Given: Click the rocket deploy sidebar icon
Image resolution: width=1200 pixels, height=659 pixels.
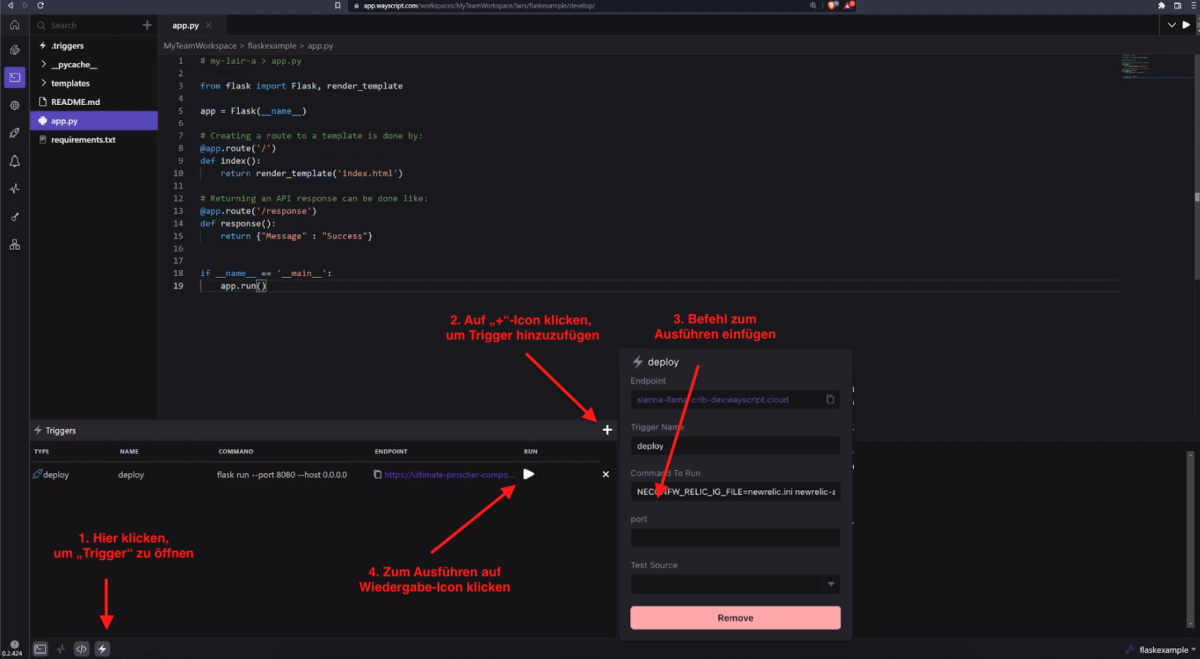Looking at the screenshot, I should [14, 133].
